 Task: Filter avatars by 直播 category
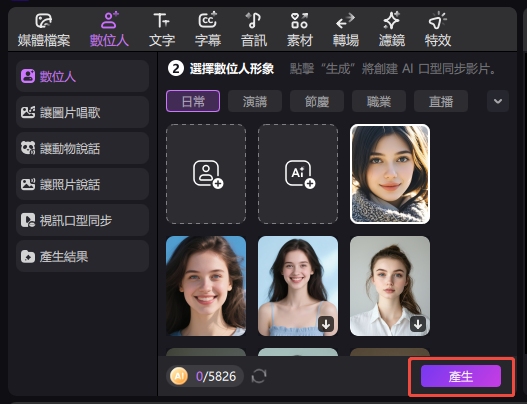[x=441, y=101]
